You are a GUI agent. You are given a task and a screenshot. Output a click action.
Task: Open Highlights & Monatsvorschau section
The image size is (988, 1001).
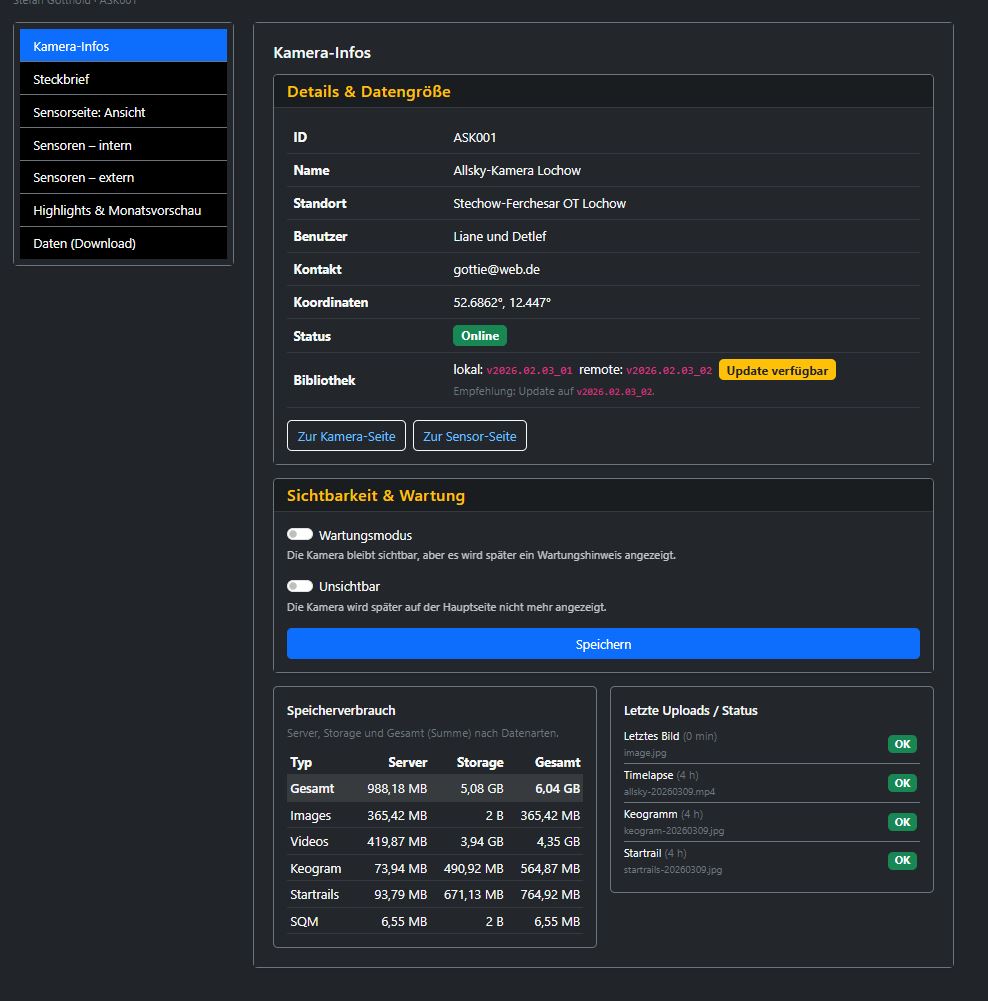pos(123,210)
